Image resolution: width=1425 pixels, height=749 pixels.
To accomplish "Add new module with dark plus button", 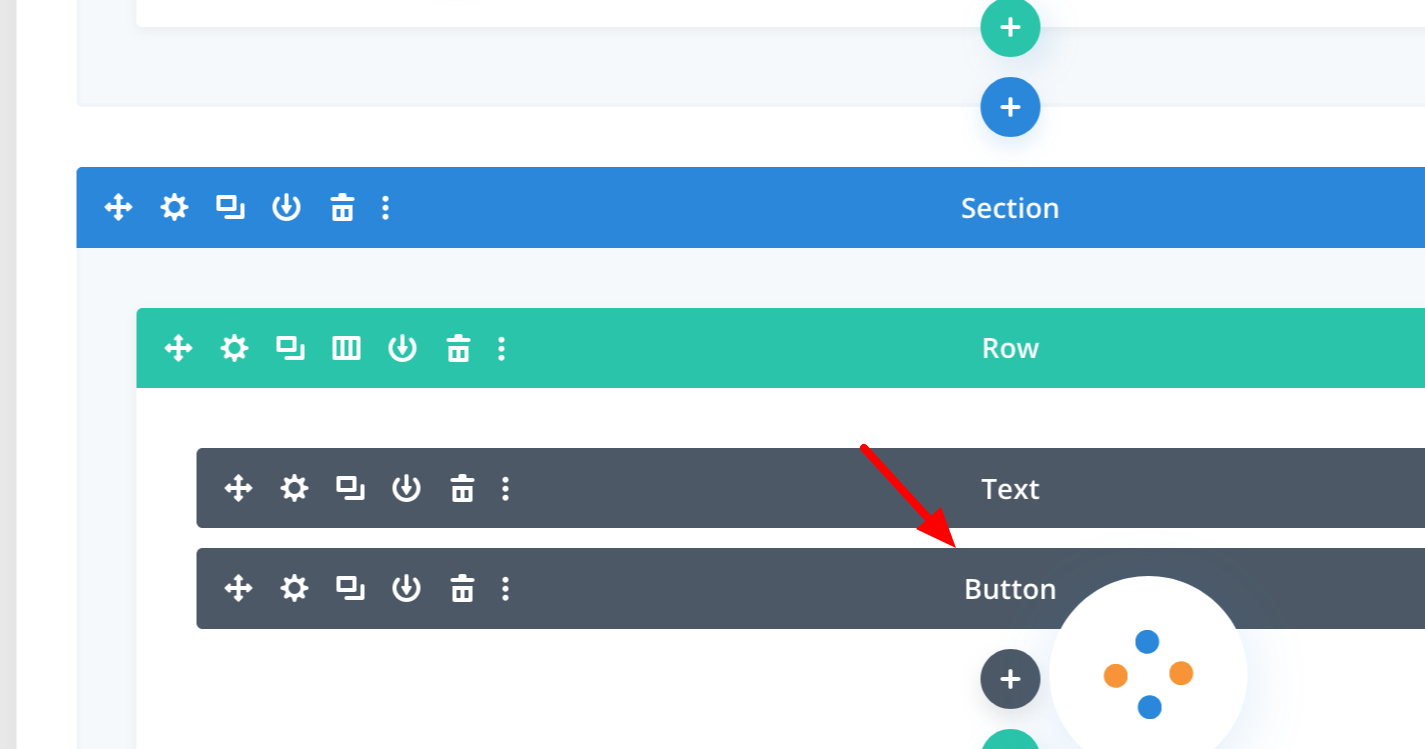I will [x=1010, y=679].
